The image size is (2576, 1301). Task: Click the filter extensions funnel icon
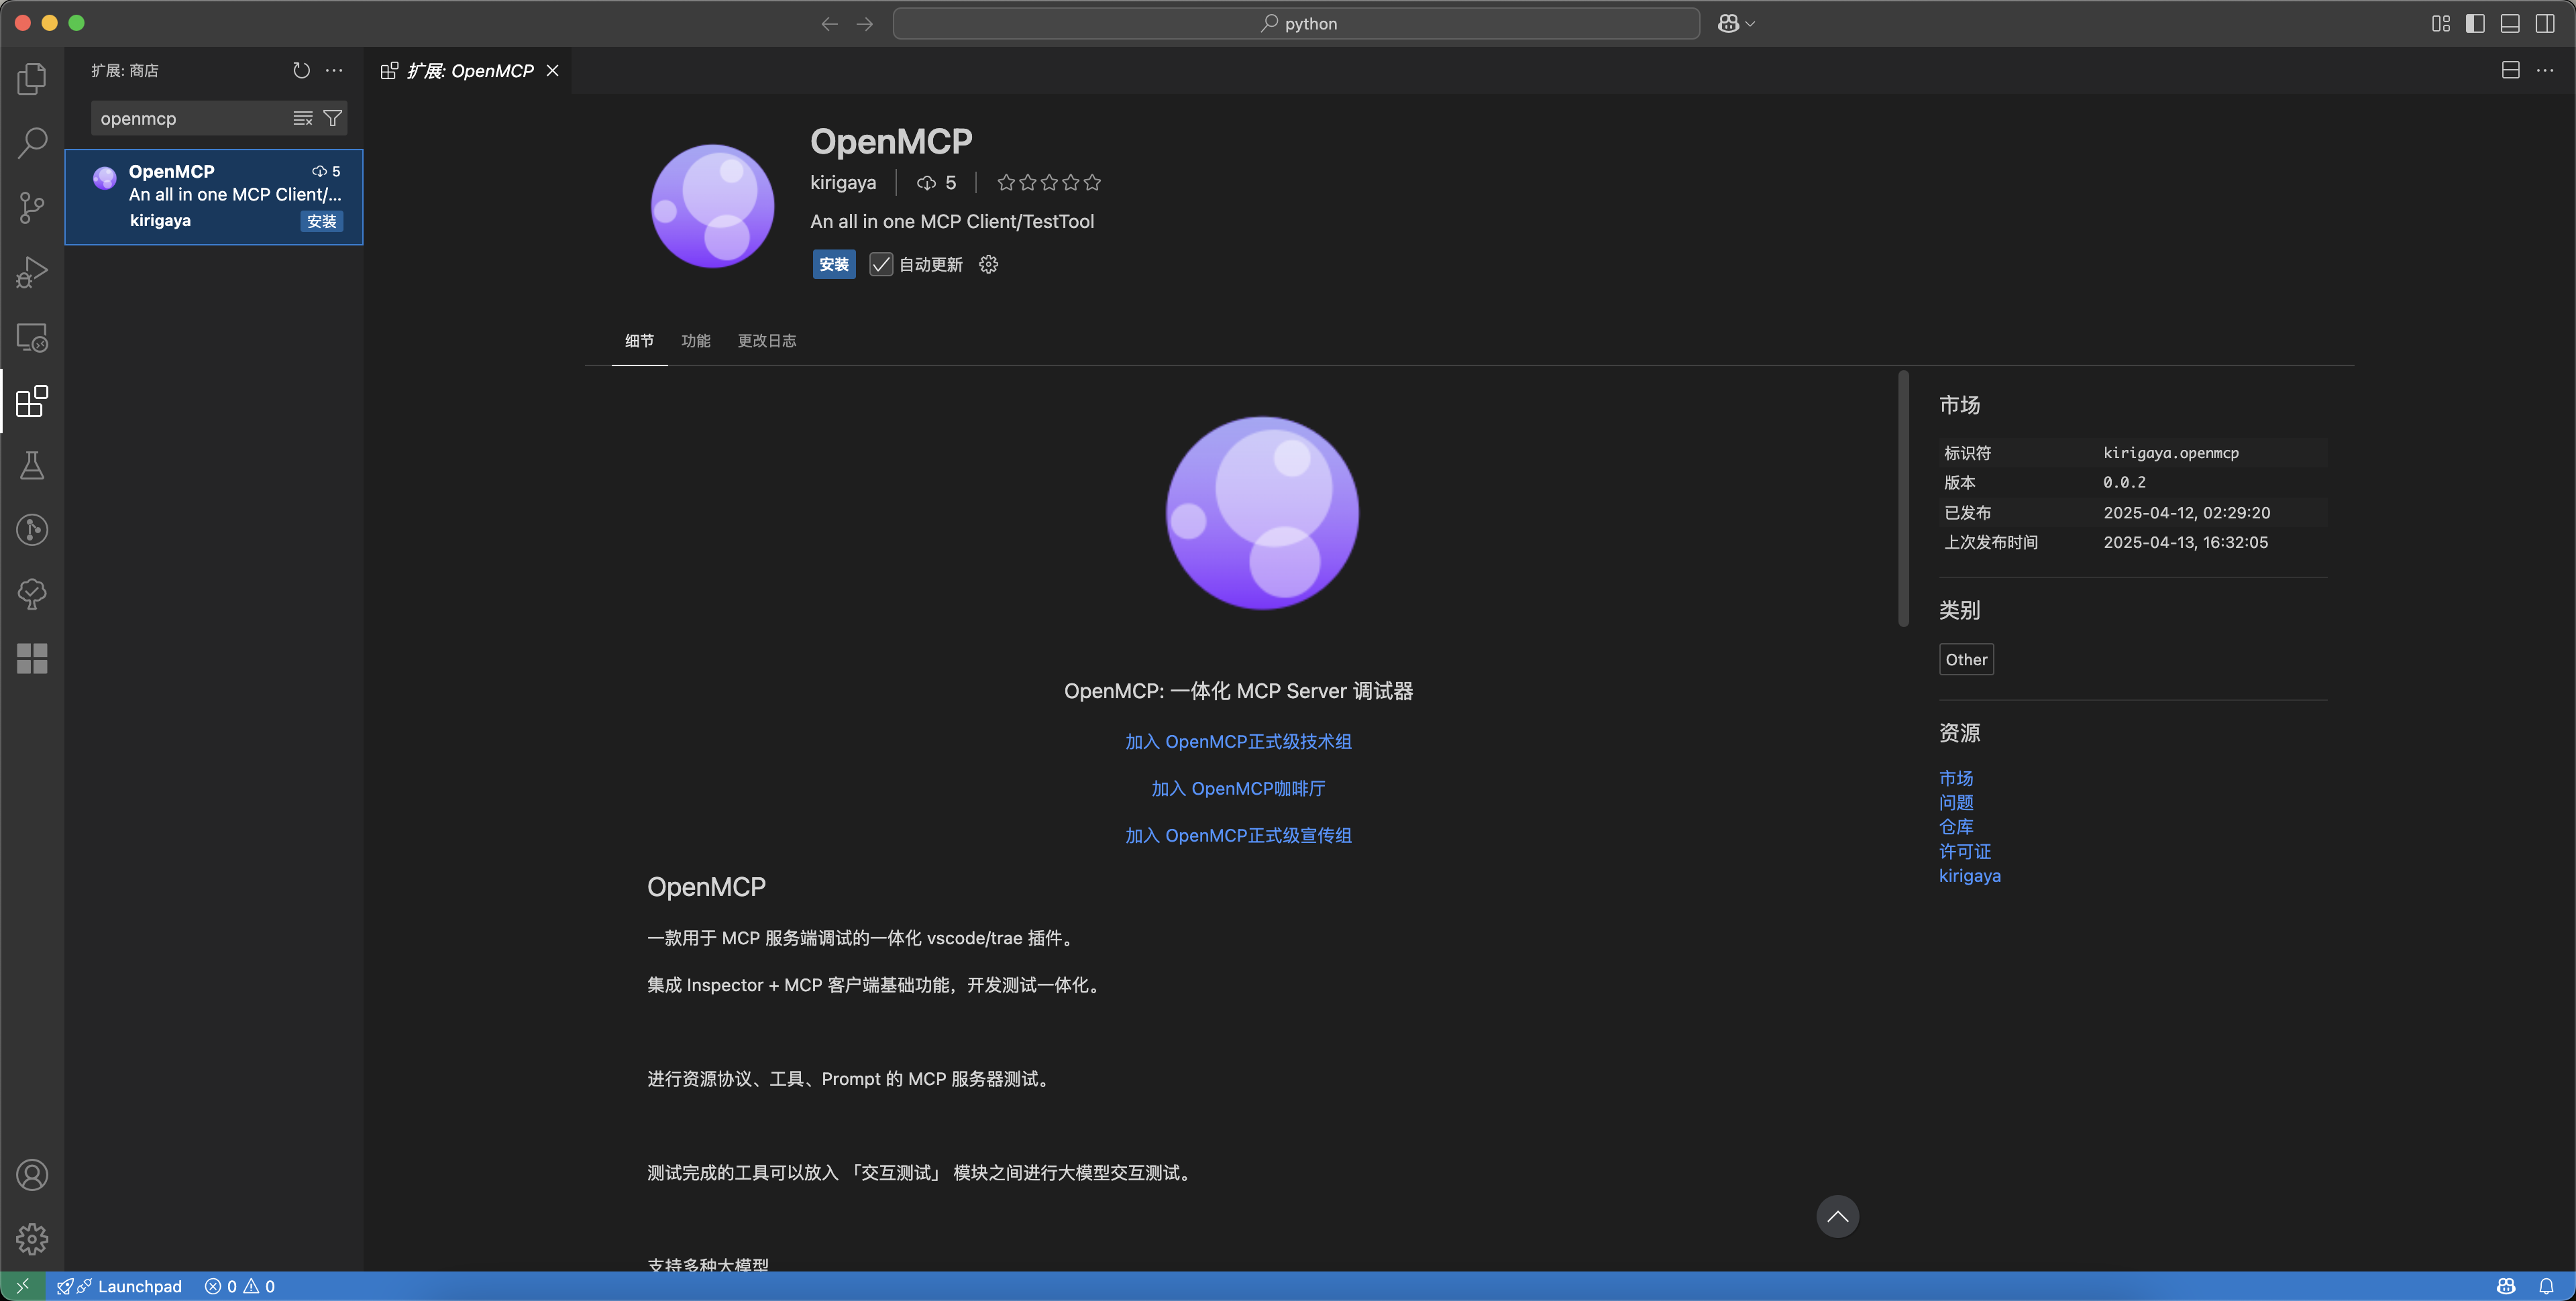333,118
